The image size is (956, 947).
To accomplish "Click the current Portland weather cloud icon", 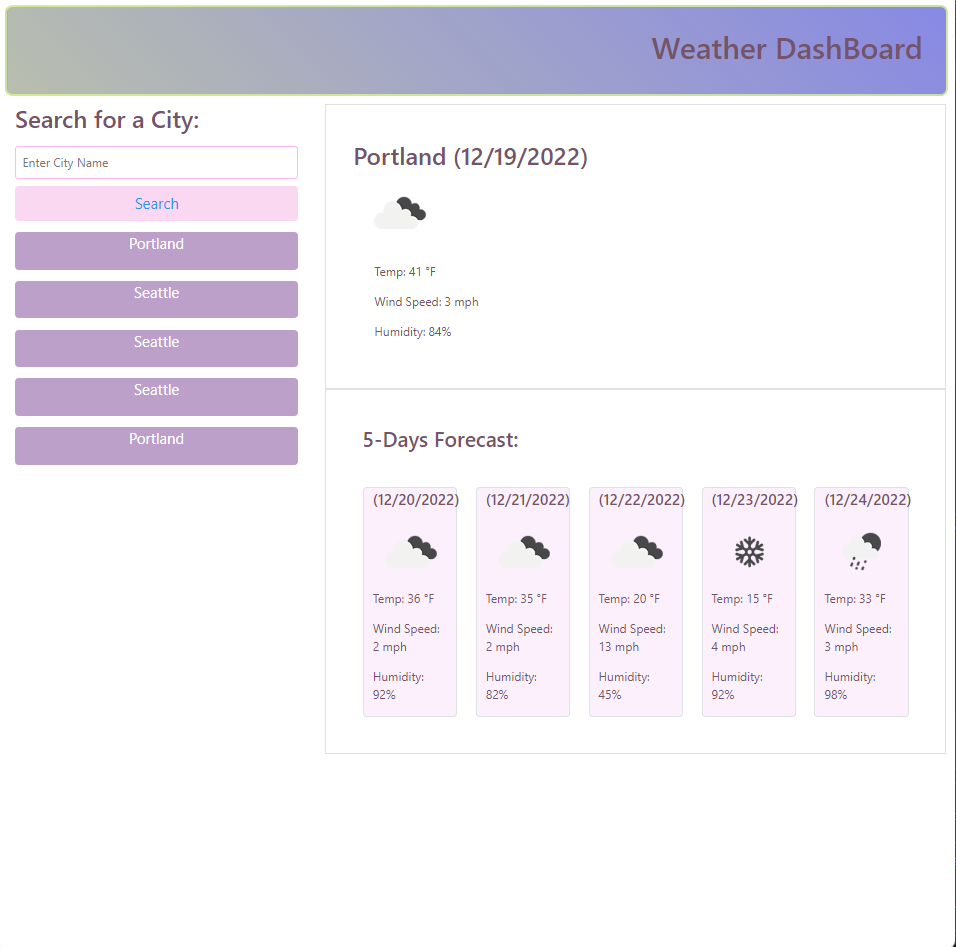I will (x=400, y=213).
